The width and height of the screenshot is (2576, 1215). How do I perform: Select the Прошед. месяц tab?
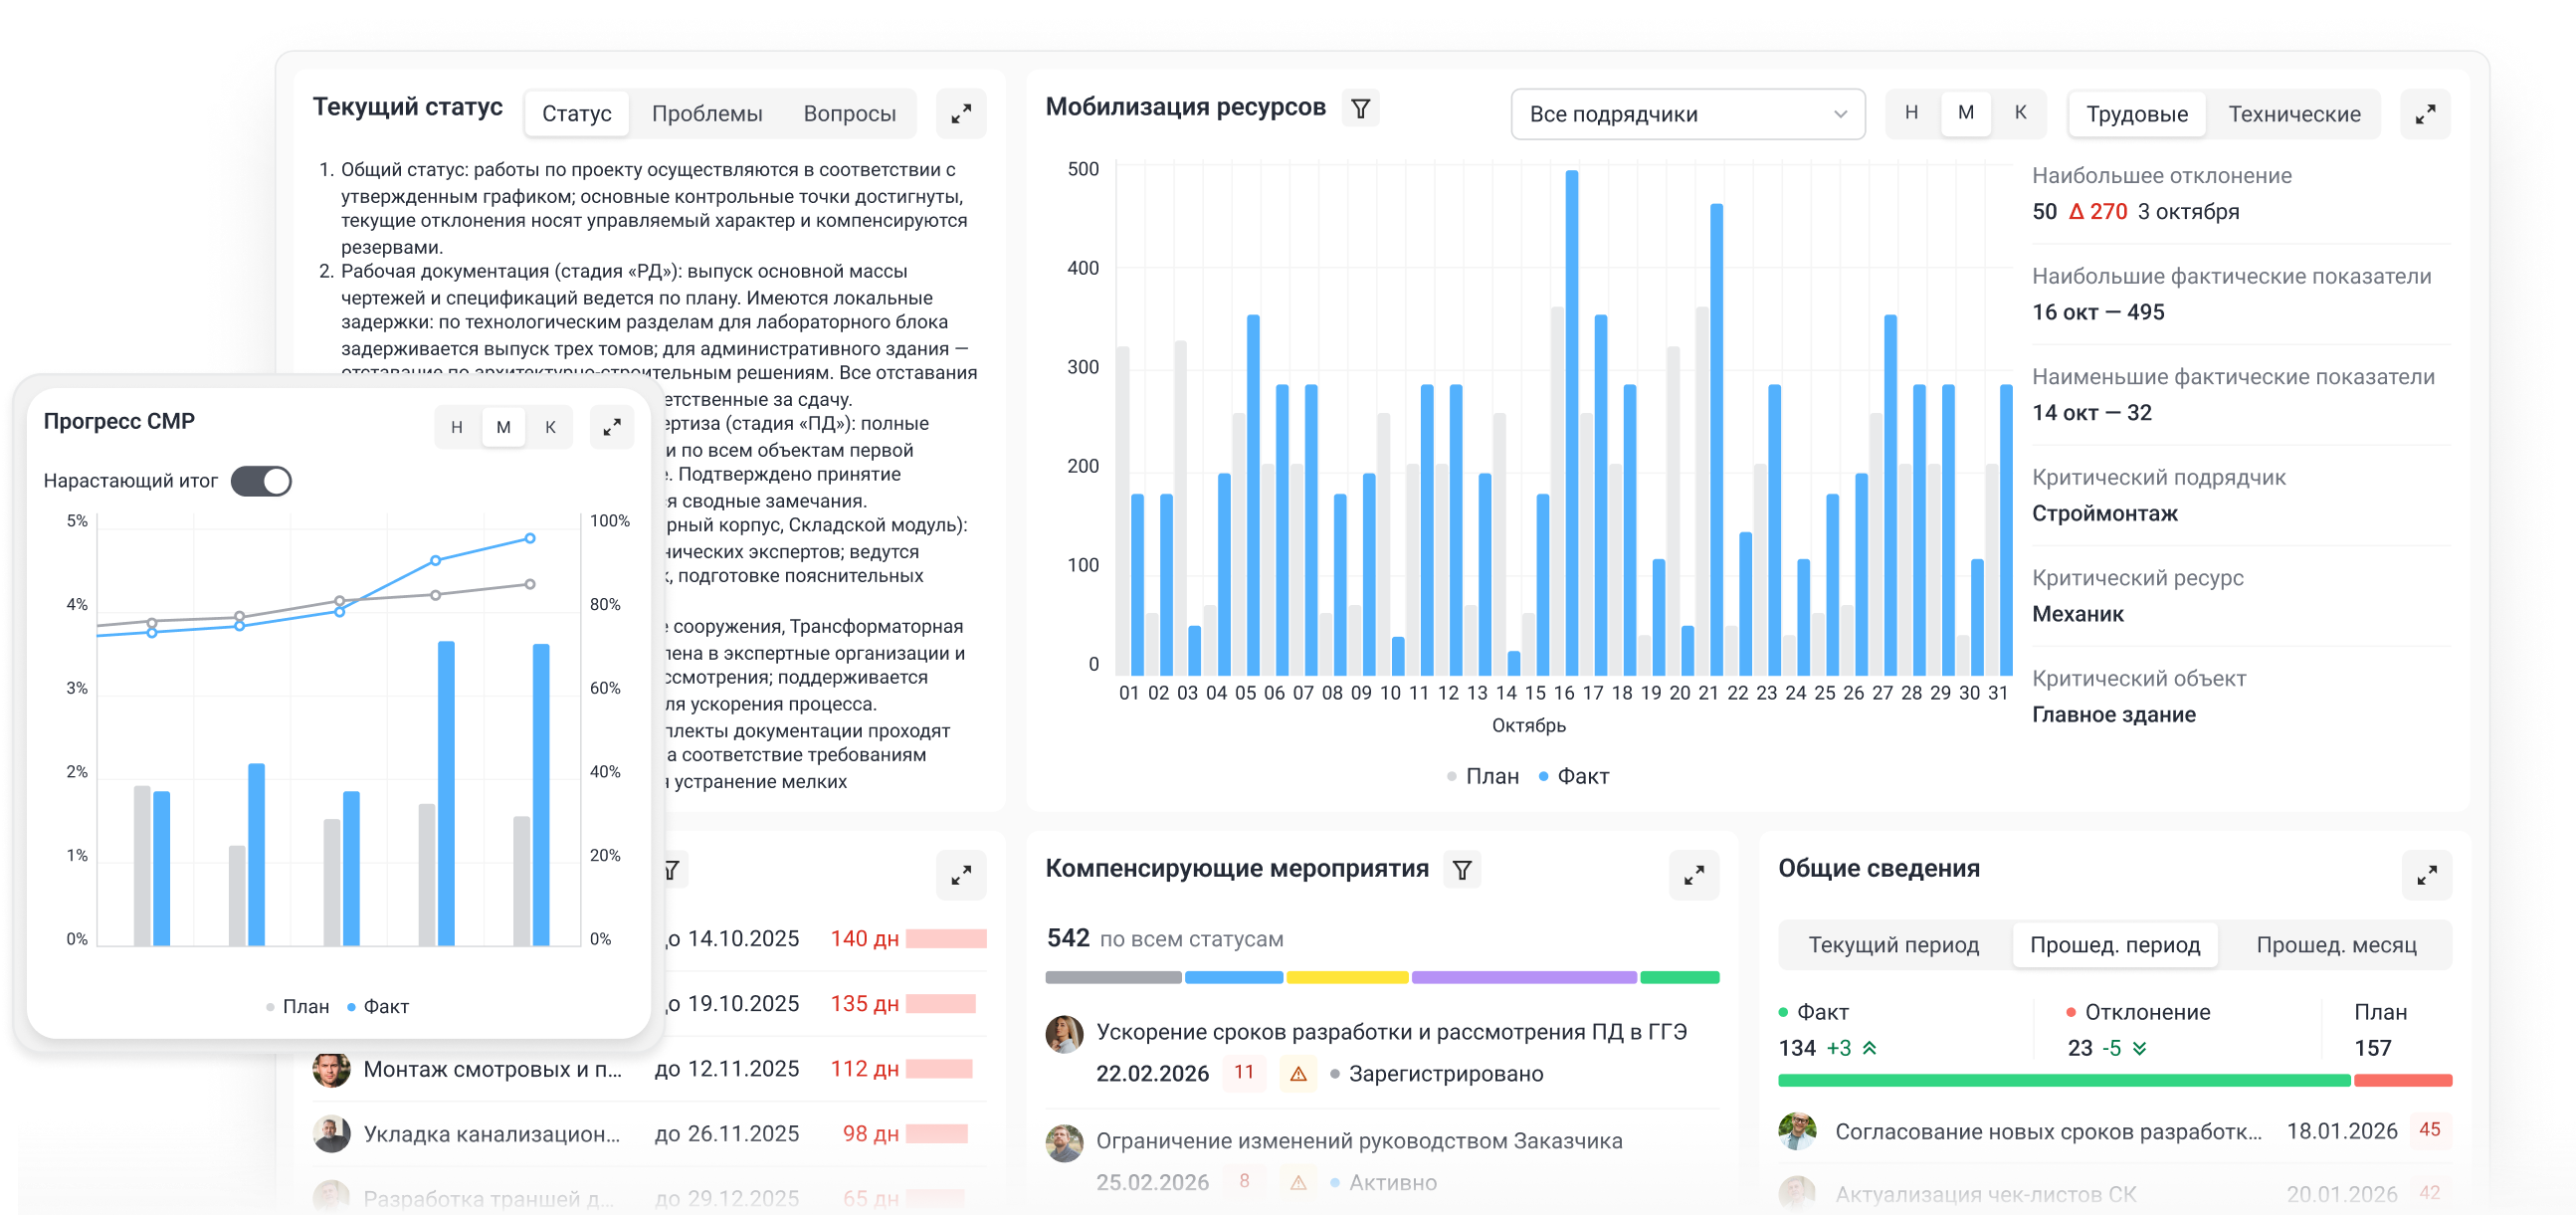tap(2338, 944)
